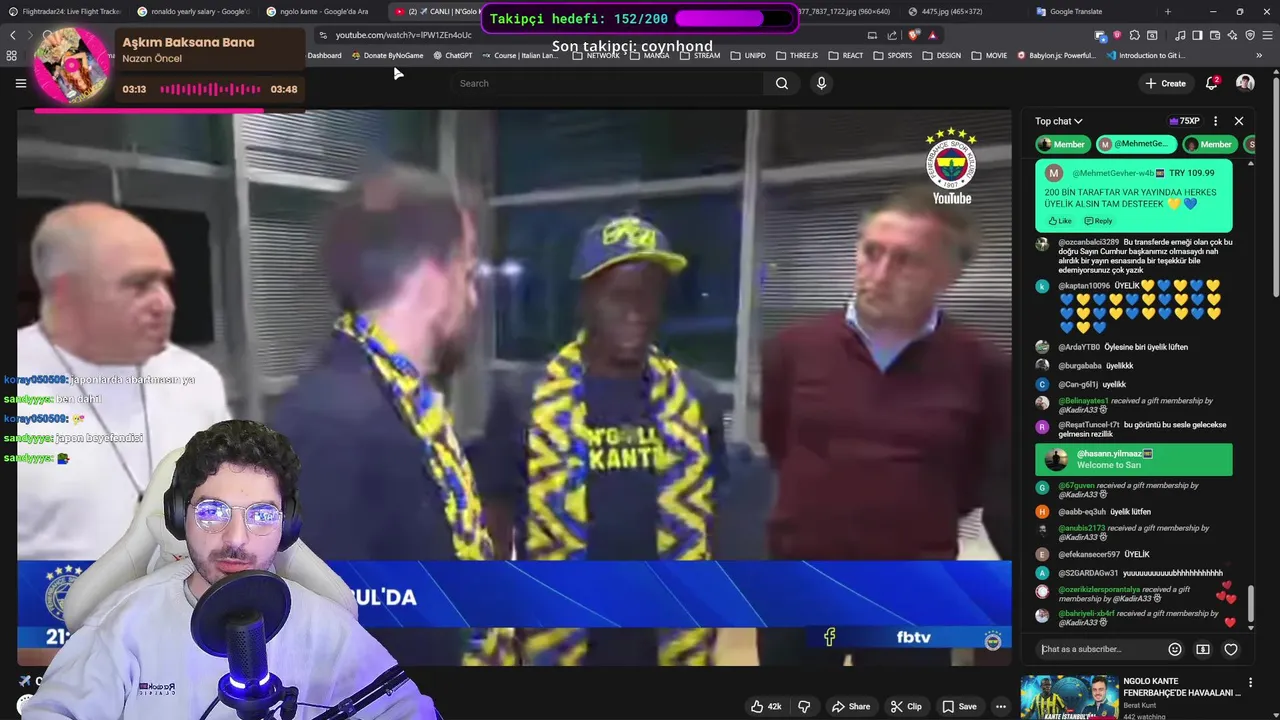Open the SPORTS bookmarks folder
The image size is (1280, 720).
[x=893, y=55]
